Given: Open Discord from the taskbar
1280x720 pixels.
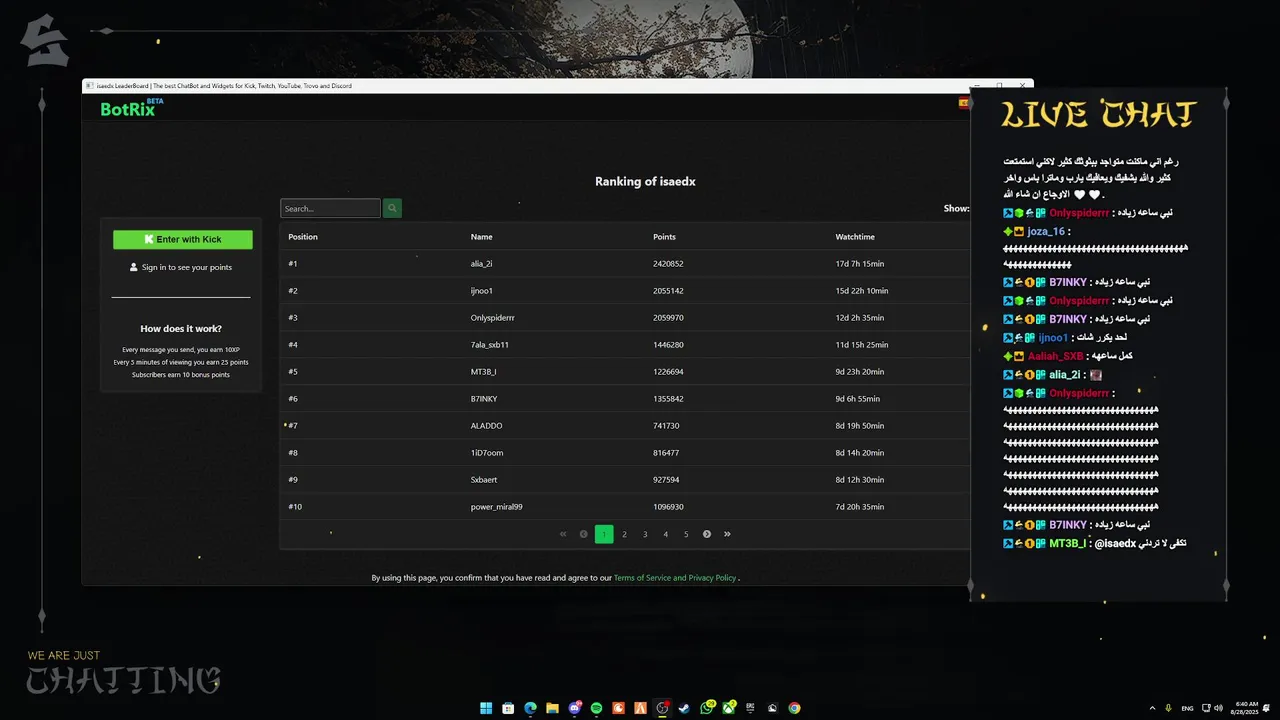Looking at the screenshot, I should click(574, 708).
